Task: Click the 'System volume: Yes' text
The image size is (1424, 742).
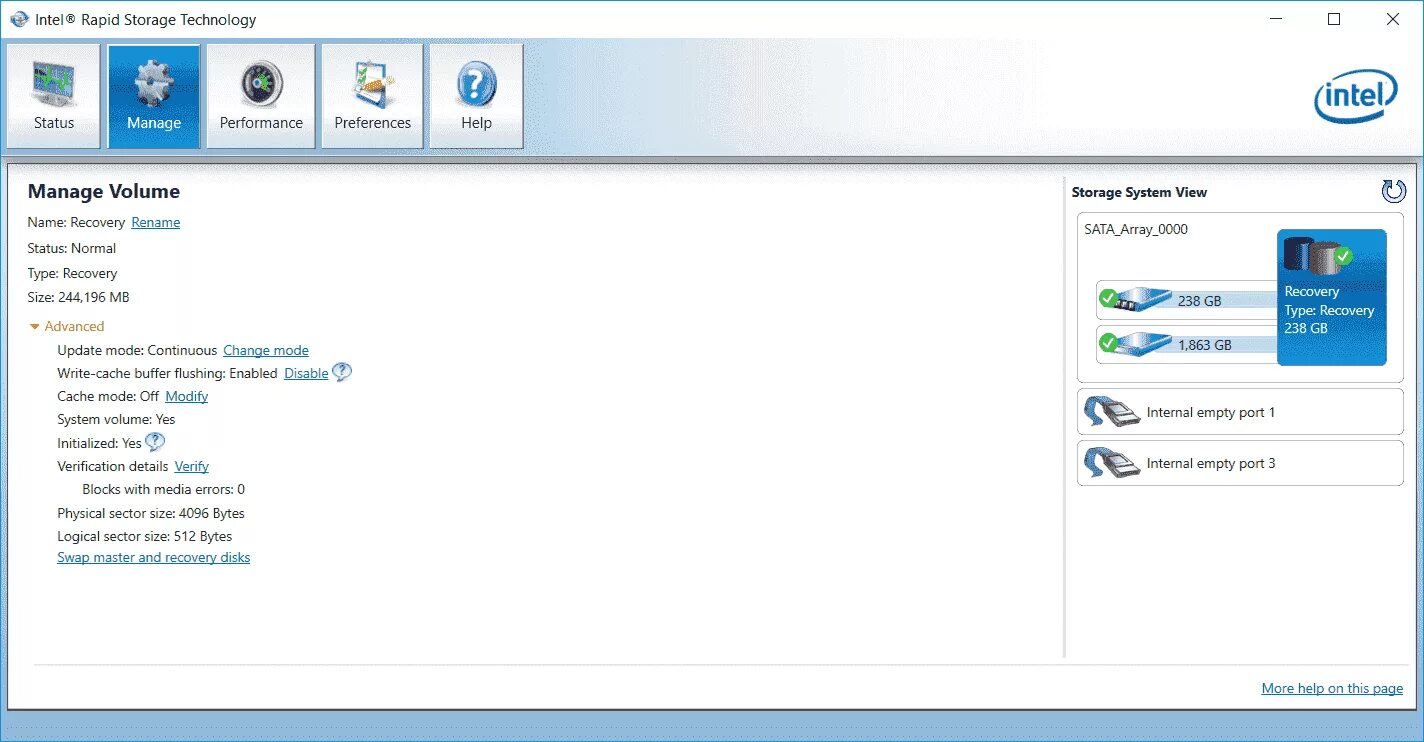Action: [116, 419]
